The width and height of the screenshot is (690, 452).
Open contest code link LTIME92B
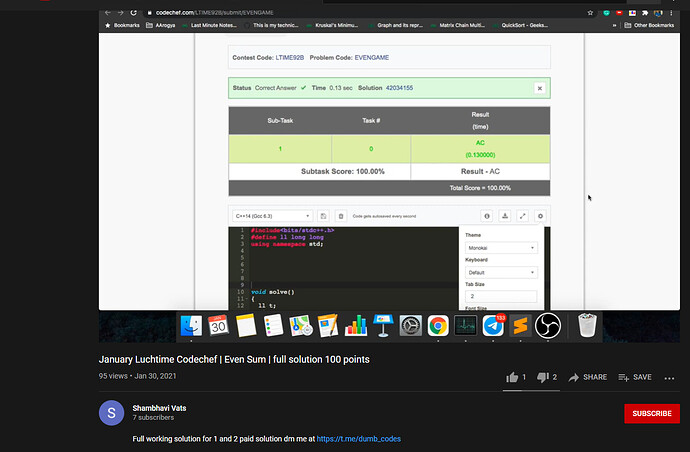tap(290, 58)
